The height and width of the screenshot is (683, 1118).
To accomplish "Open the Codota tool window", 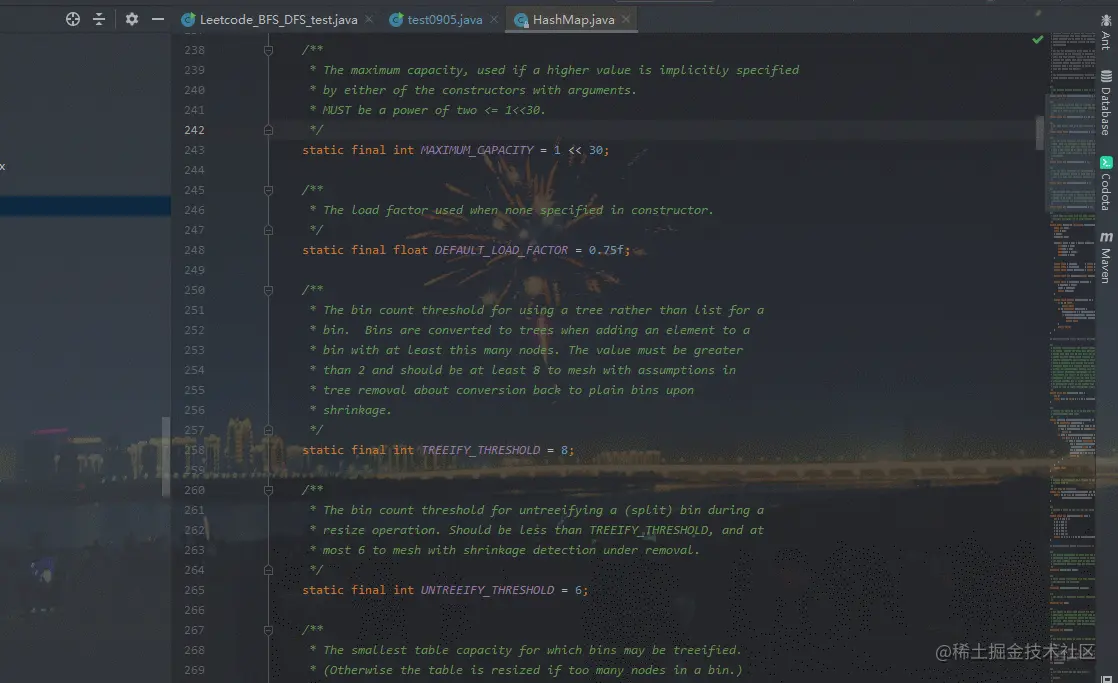I will pos(1106,183).
